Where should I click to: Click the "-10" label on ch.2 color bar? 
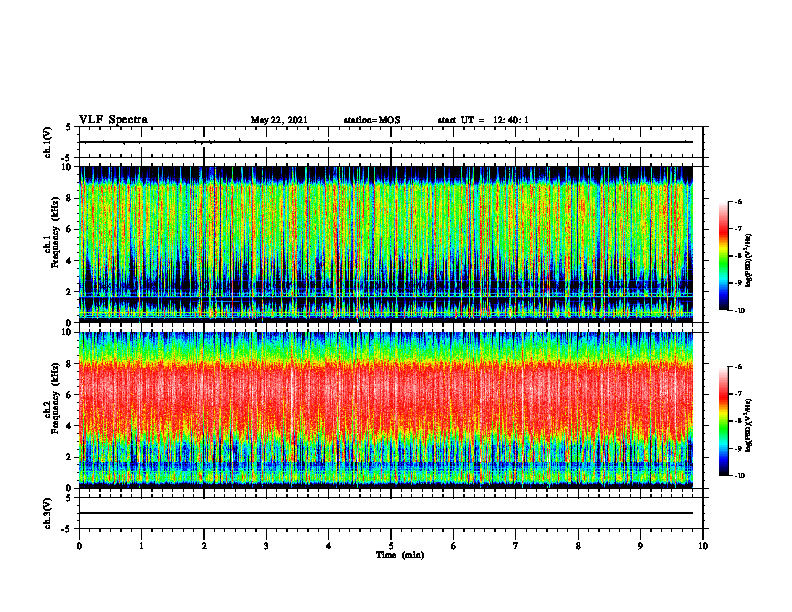[x=740, y=476]
